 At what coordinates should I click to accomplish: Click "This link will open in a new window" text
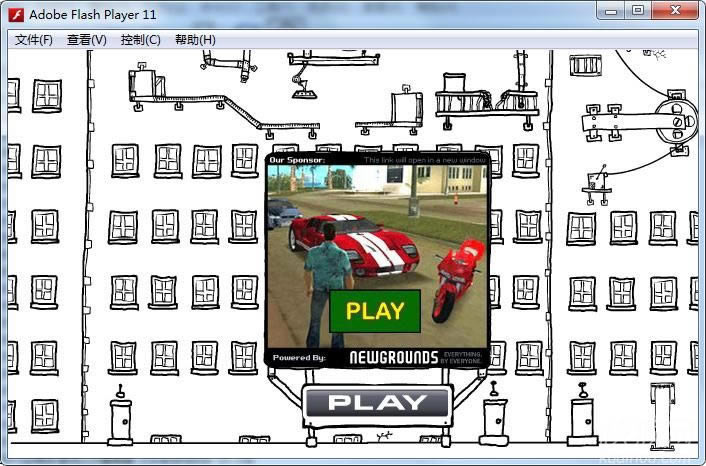(x=424, y=160)
